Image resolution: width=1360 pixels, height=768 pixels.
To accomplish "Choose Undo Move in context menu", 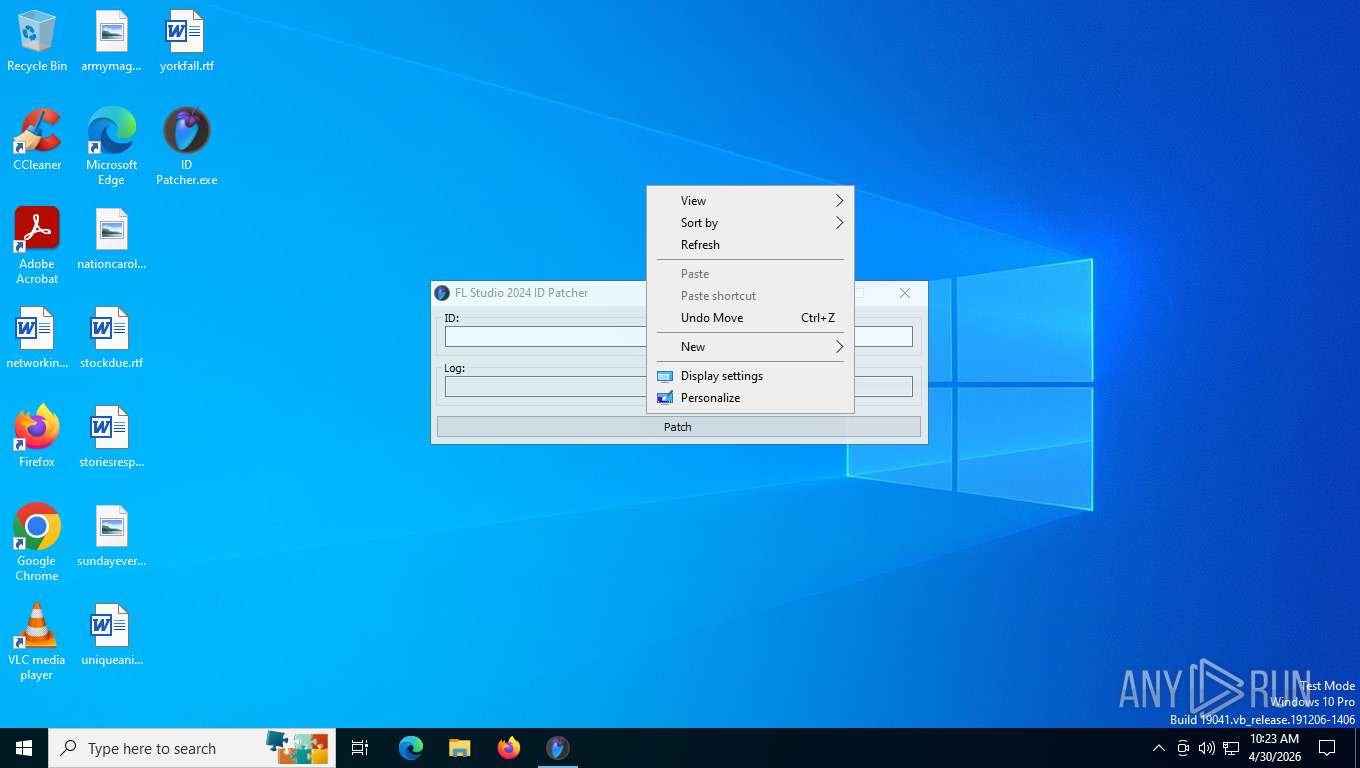I will pos(750,318).
